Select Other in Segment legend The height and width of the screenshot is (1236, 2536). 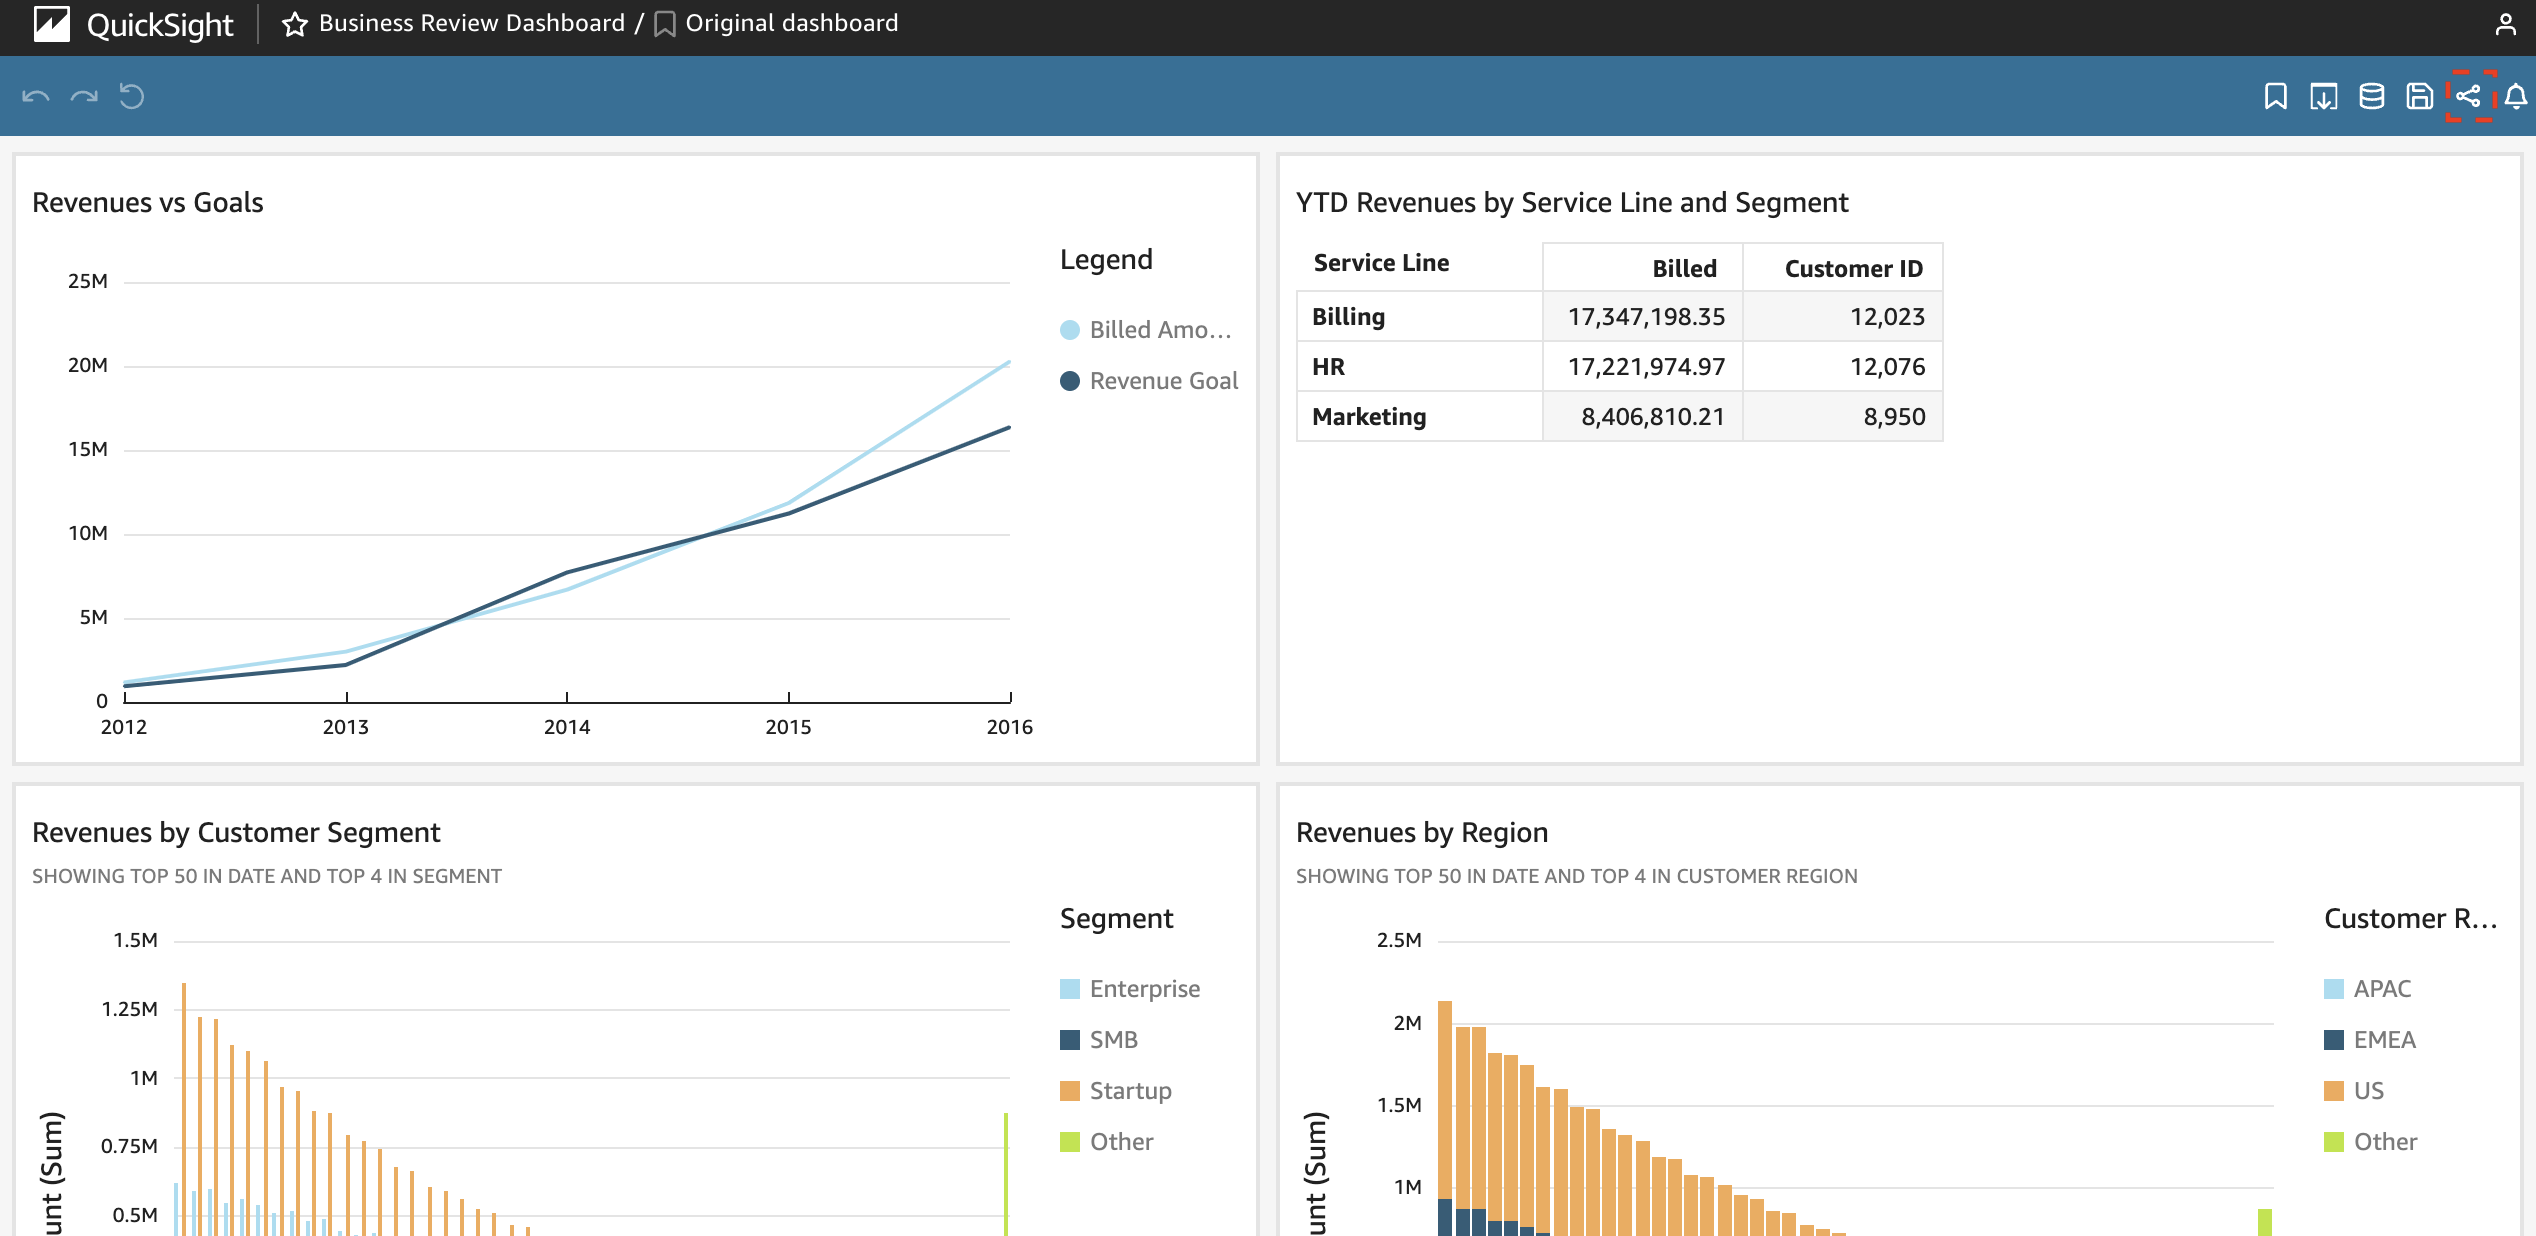[x=1106, y=1142]
